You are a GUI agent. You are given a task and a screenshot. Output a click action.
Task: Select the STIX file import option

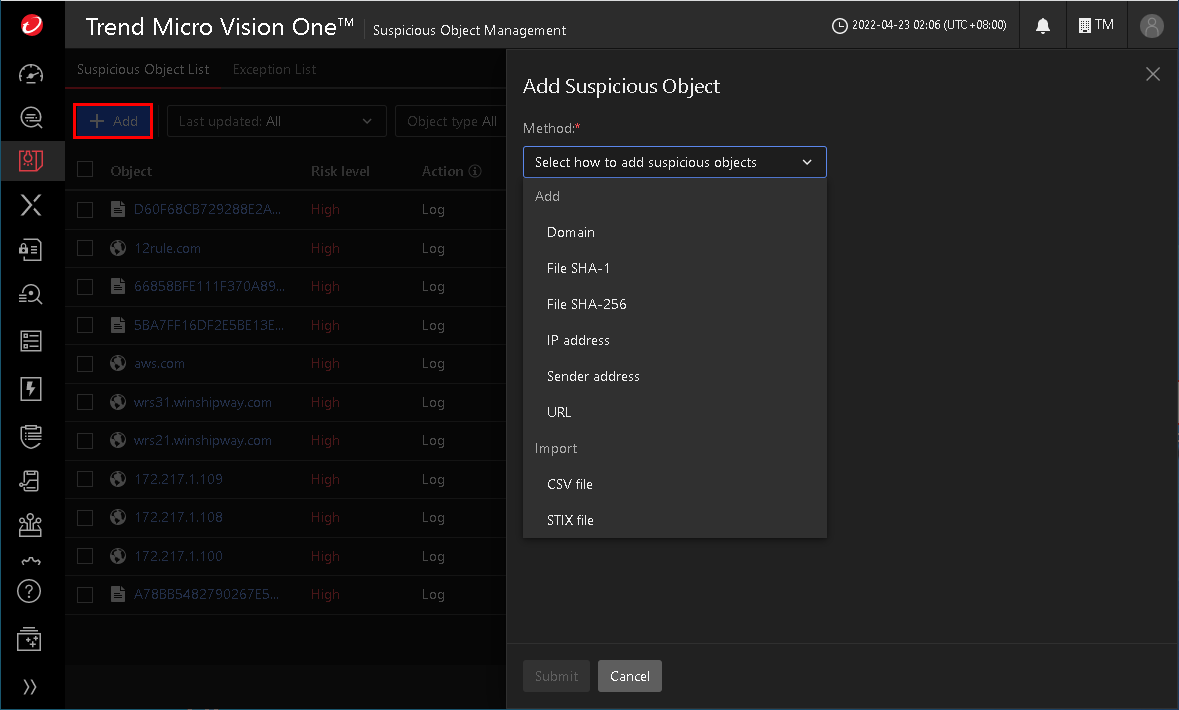(570, 520)
